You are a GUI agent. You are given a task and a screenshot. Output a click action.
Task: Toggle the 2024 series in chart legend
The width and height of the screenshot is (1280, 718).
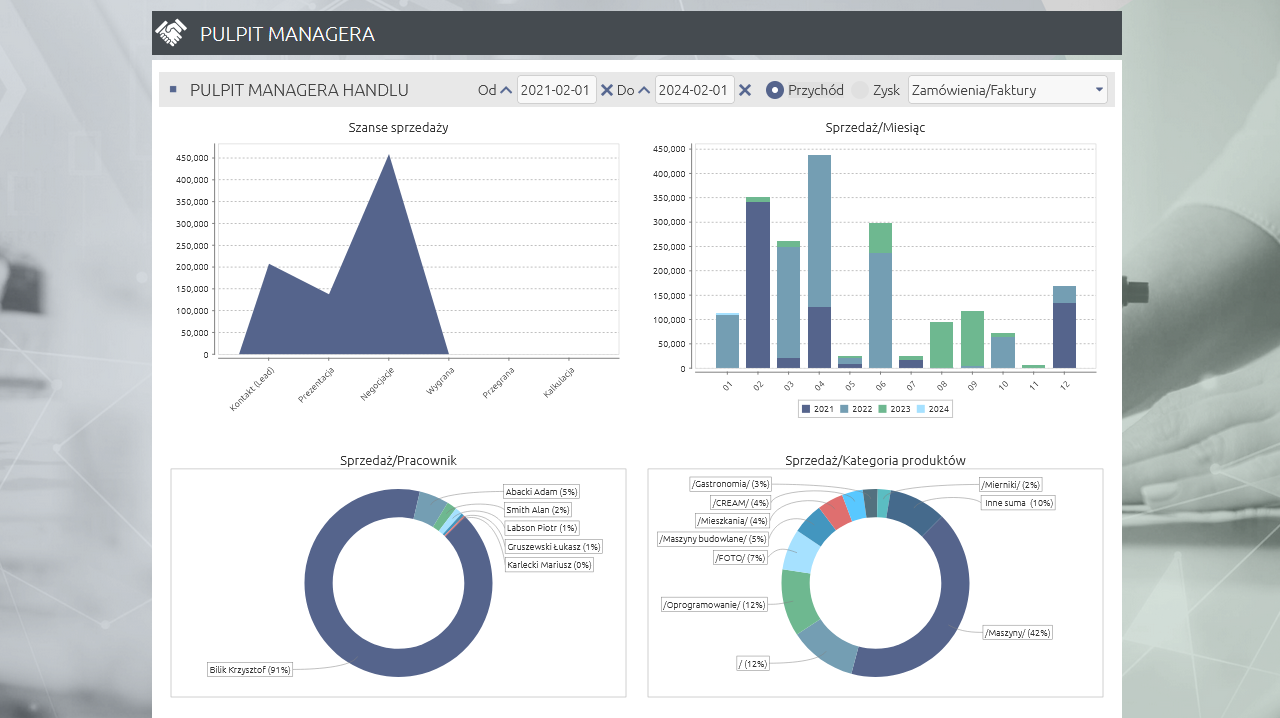(932, 409)
